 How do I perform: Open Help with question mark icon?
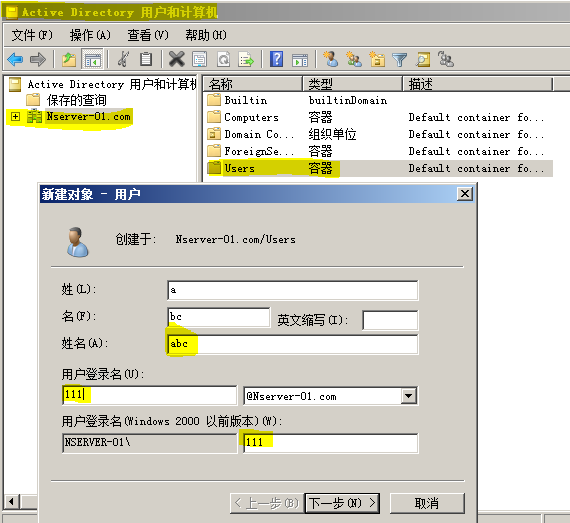pos(277,59)
